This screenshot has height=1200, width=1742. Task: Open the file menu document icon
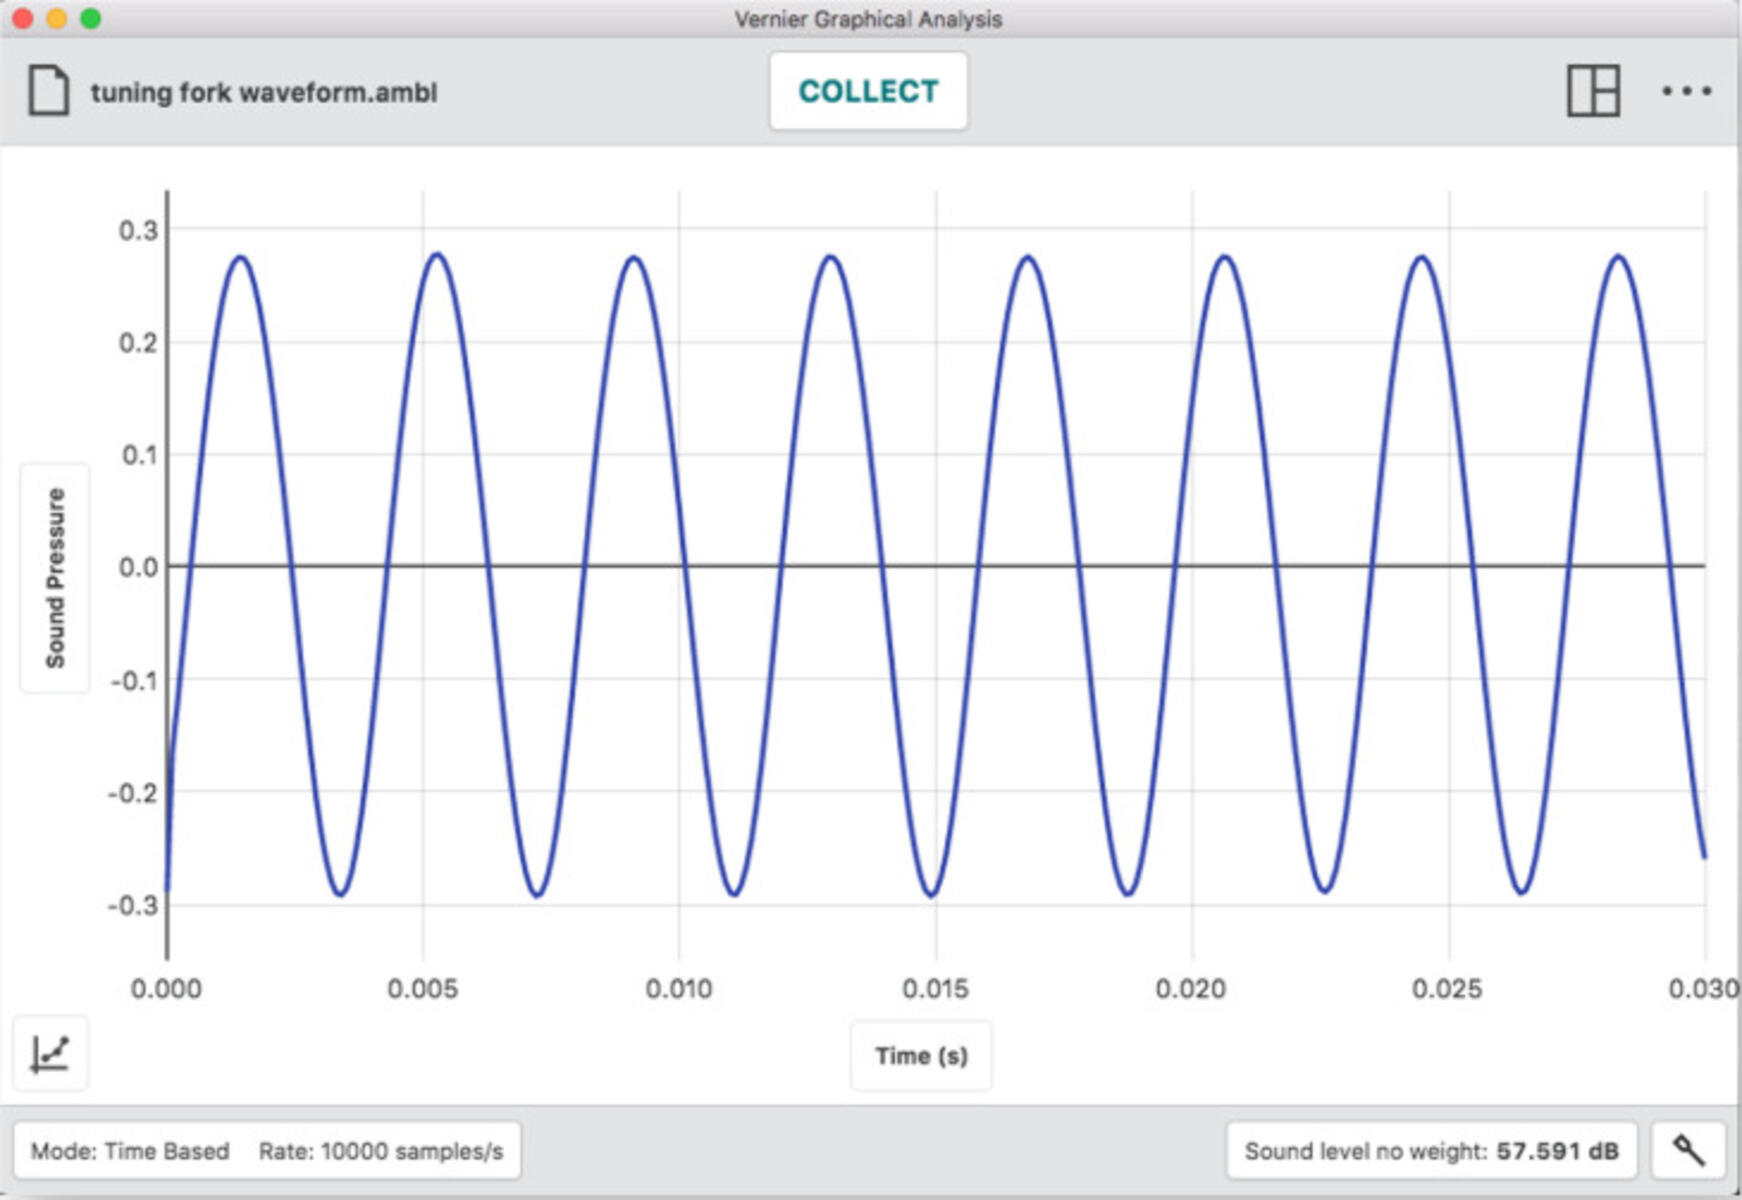pyautogui.click(x=48, y=91)
